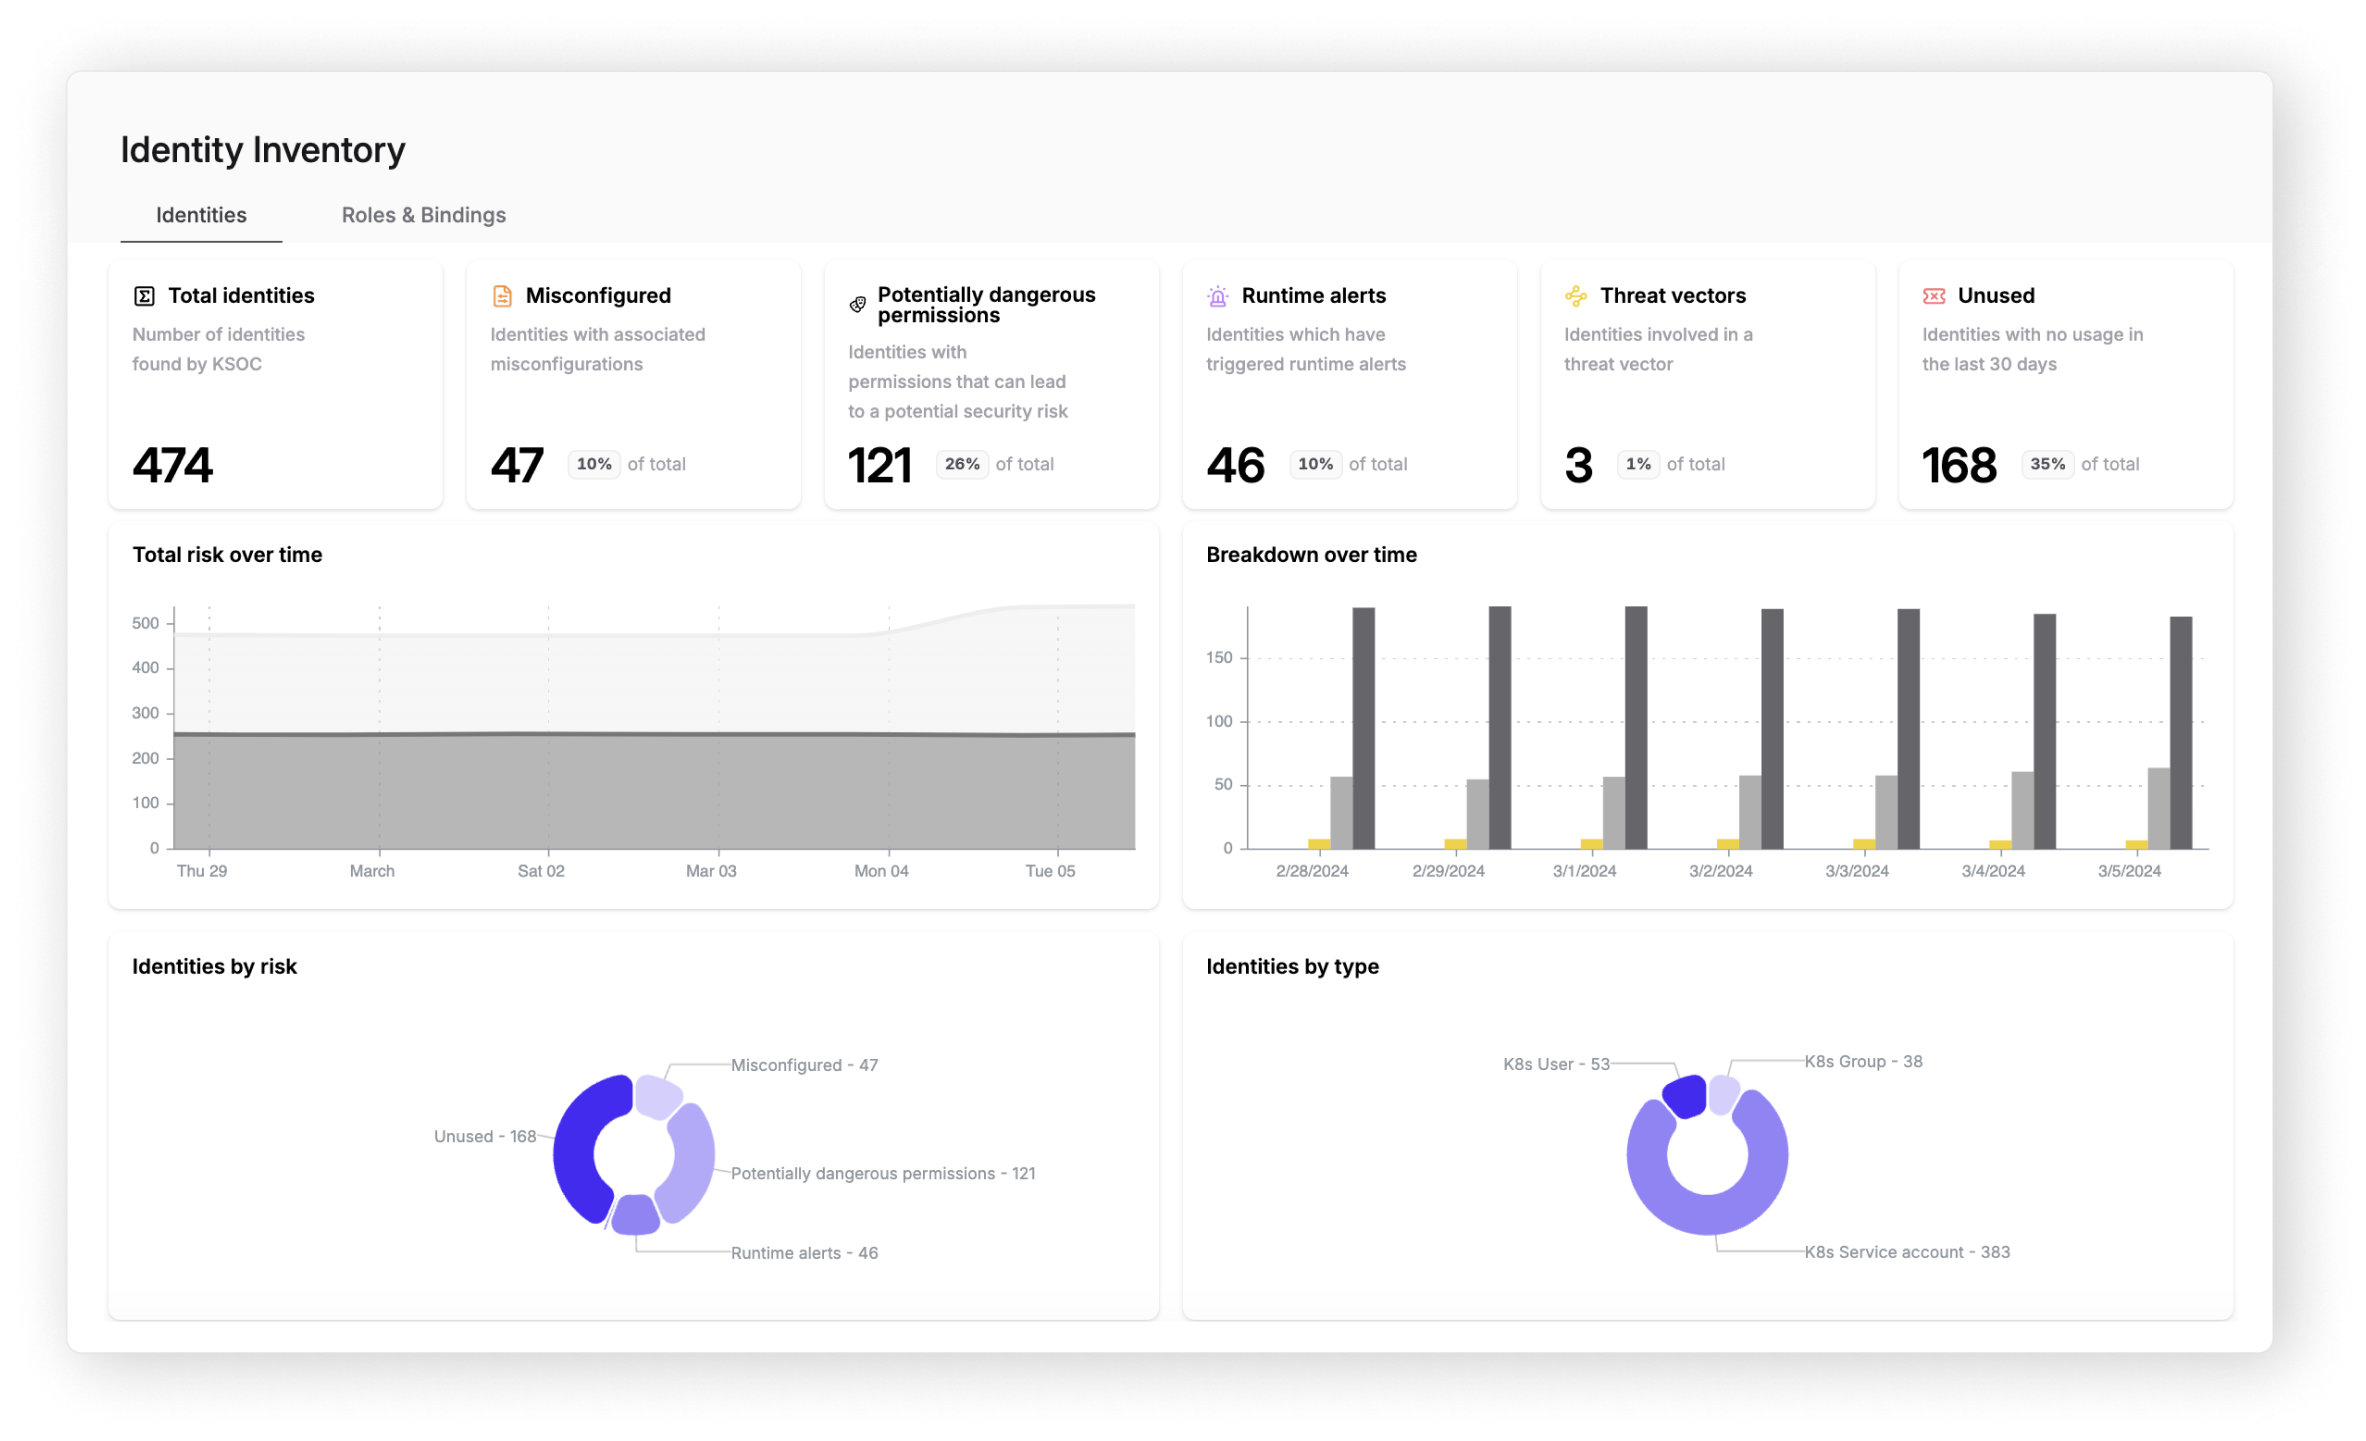
Task: Click the red Unused identities icon
Action: [x=1933, y=296]
